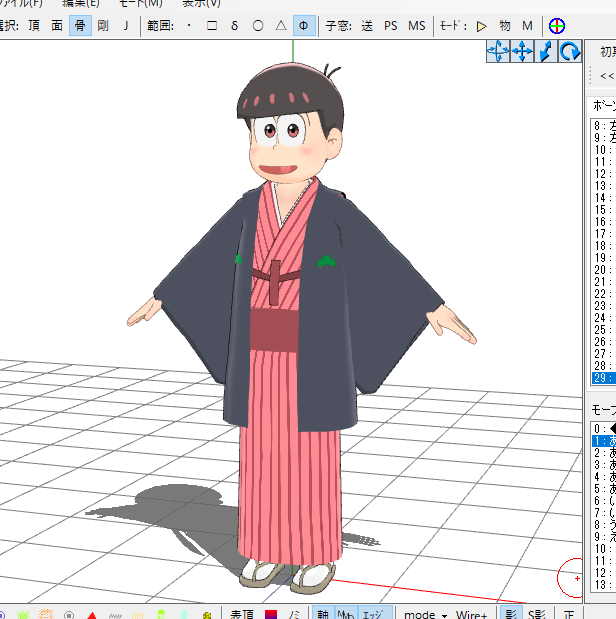Select bone row 29 in list

click(604, 378)
